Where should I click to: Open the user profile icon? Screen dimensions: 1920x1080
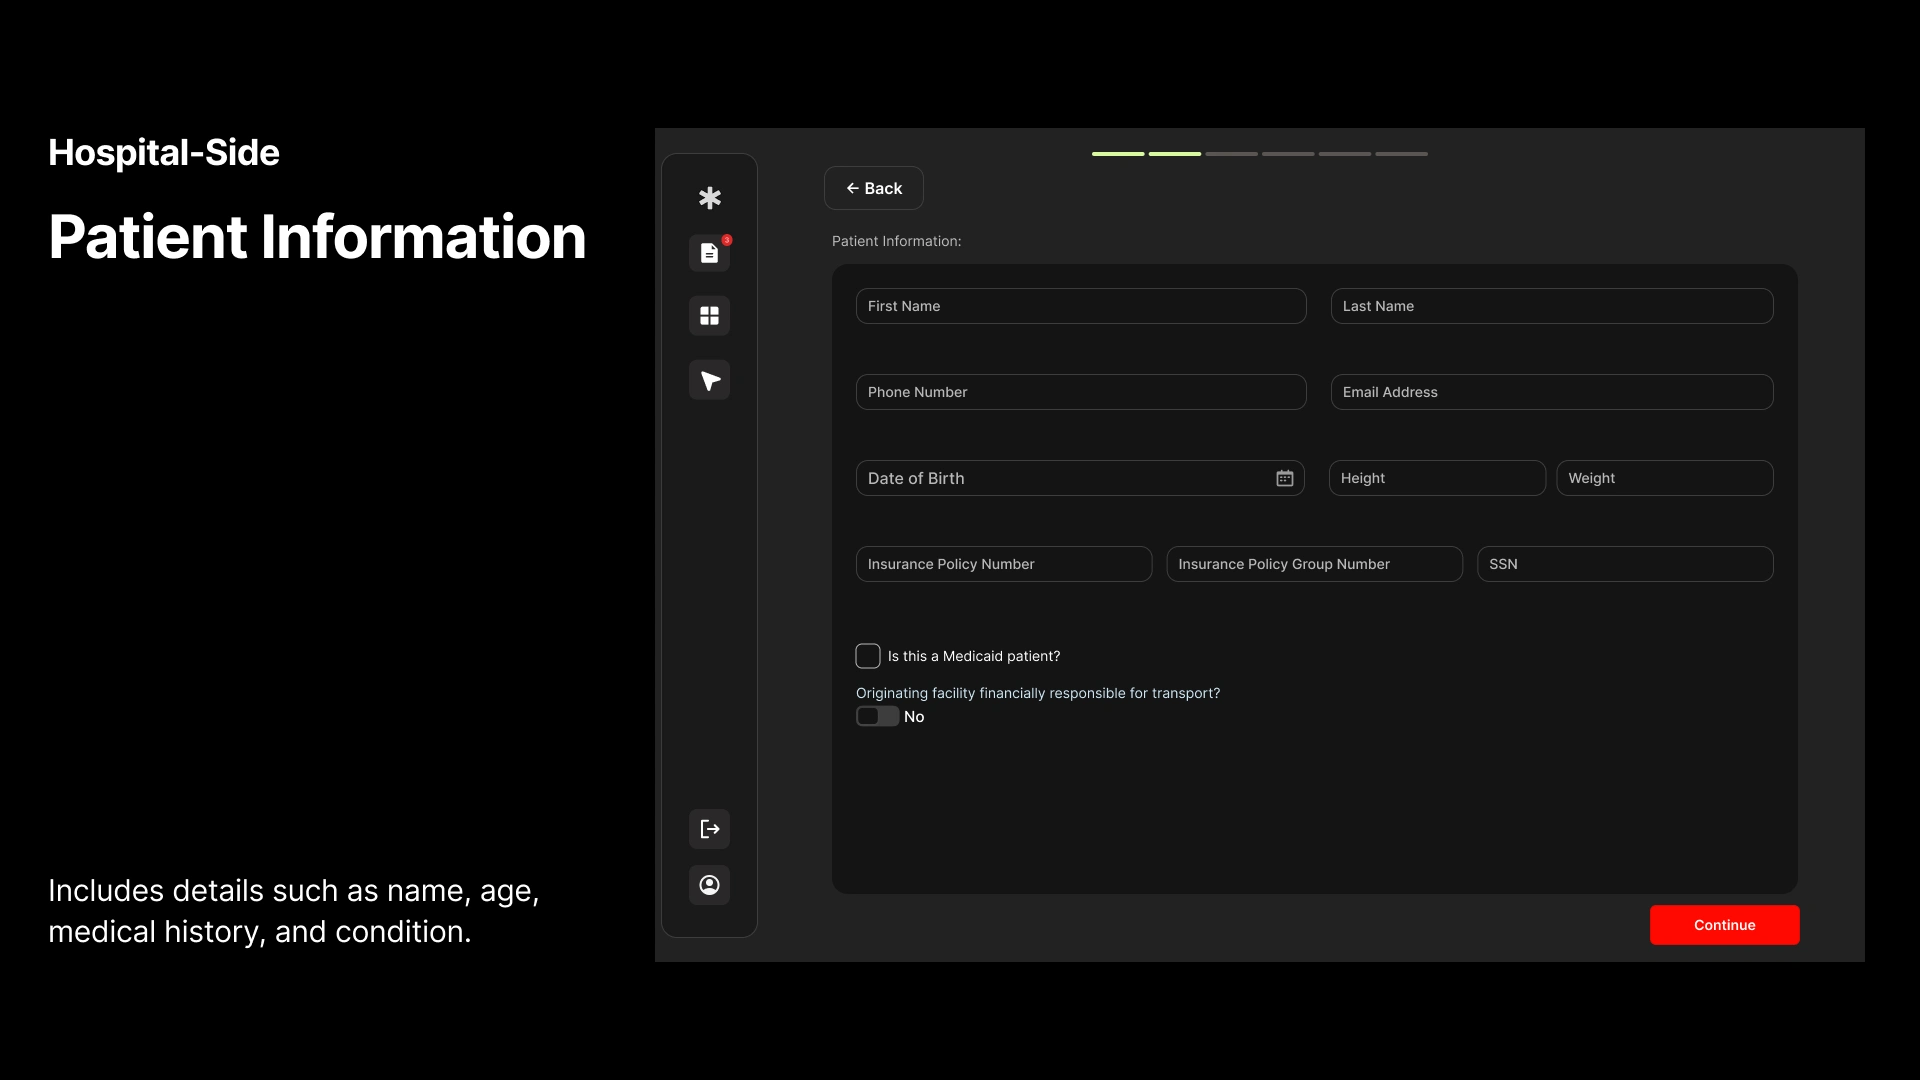709,885
